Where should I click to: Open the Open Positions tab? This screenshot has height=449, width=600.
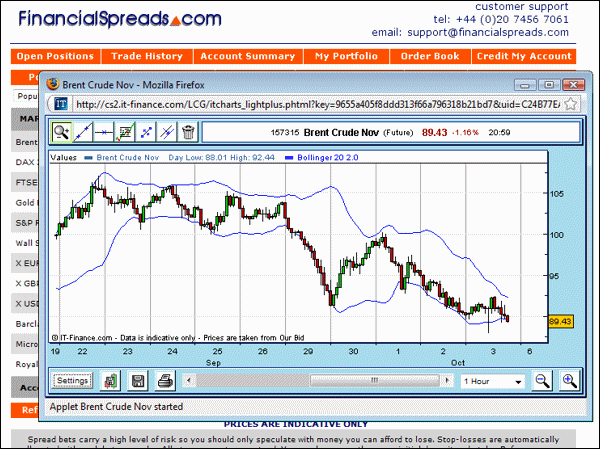[x=55, y=56]
